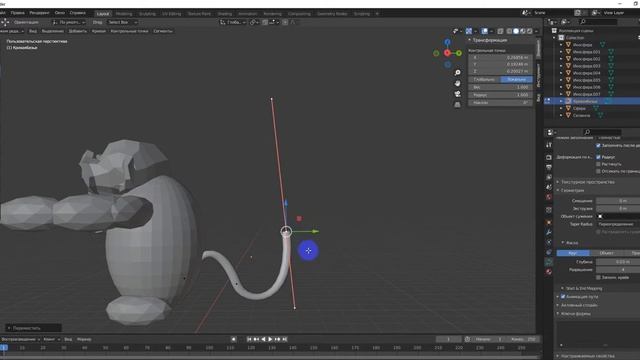Open the World properties tab icon
Image resolution: width=640 pixels, height=360 pixels.
coord(549,197)
